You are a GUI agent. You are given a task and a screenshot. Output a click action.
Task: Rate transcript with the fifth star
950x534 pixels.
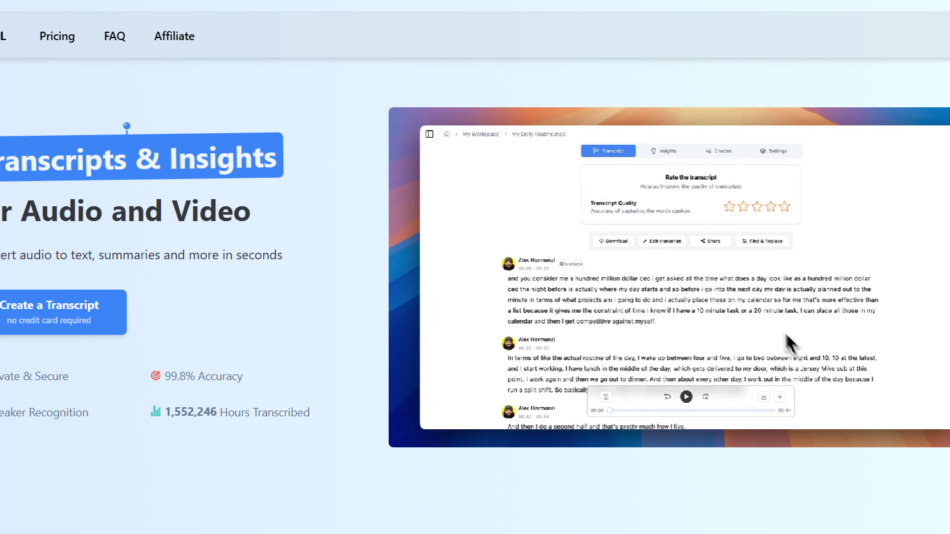[785, 207]
